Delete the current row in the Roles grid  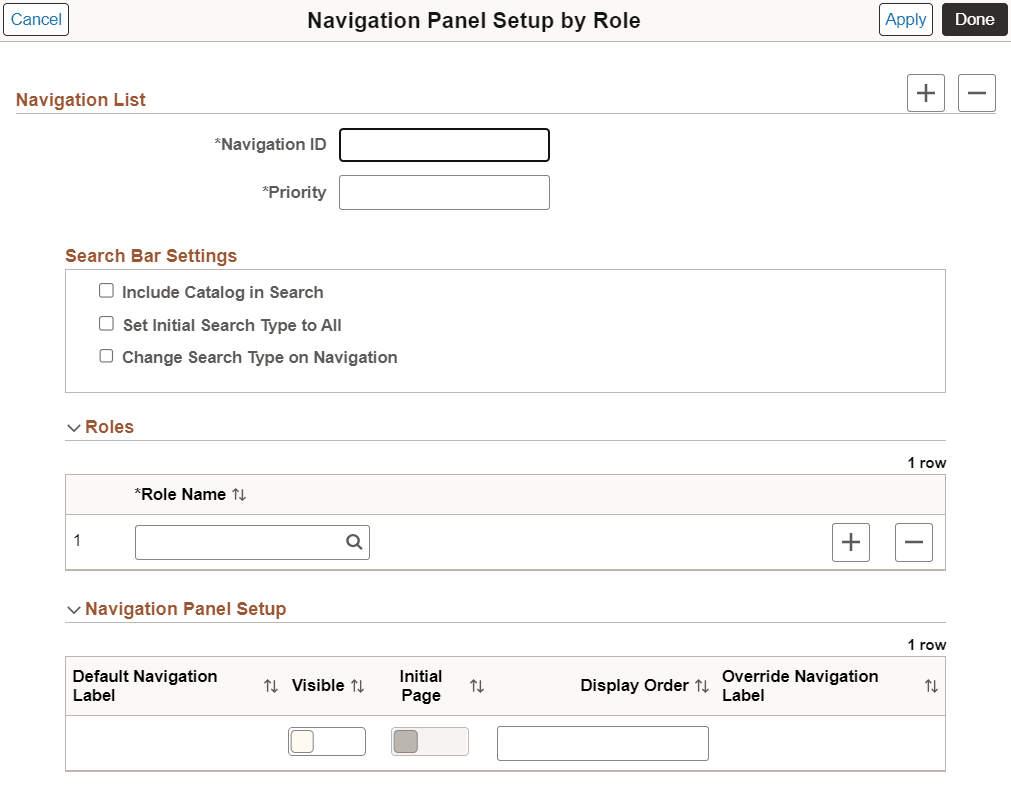913,542
